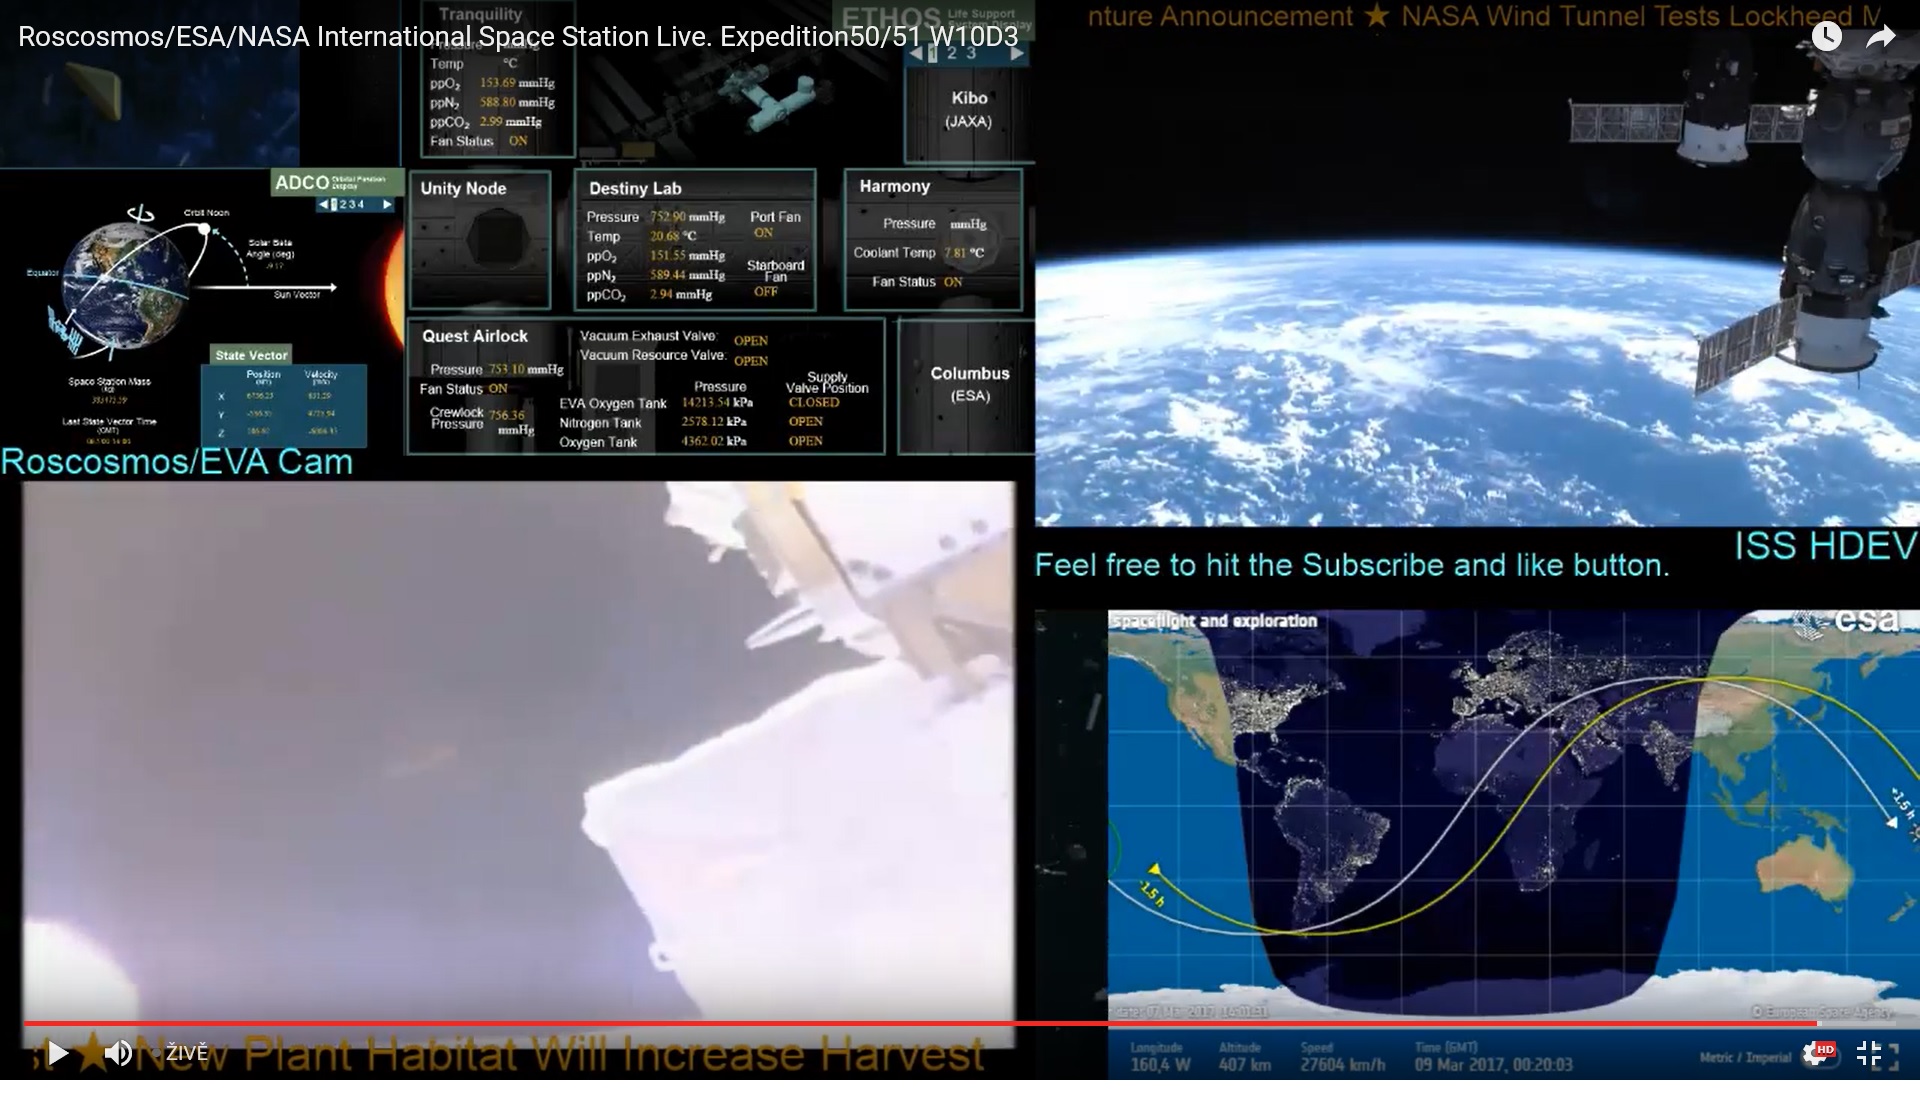Screen dimensions: 1920x1103
Task: Select the Kibo (JAXA) module panel
Action: coord(968,109)
